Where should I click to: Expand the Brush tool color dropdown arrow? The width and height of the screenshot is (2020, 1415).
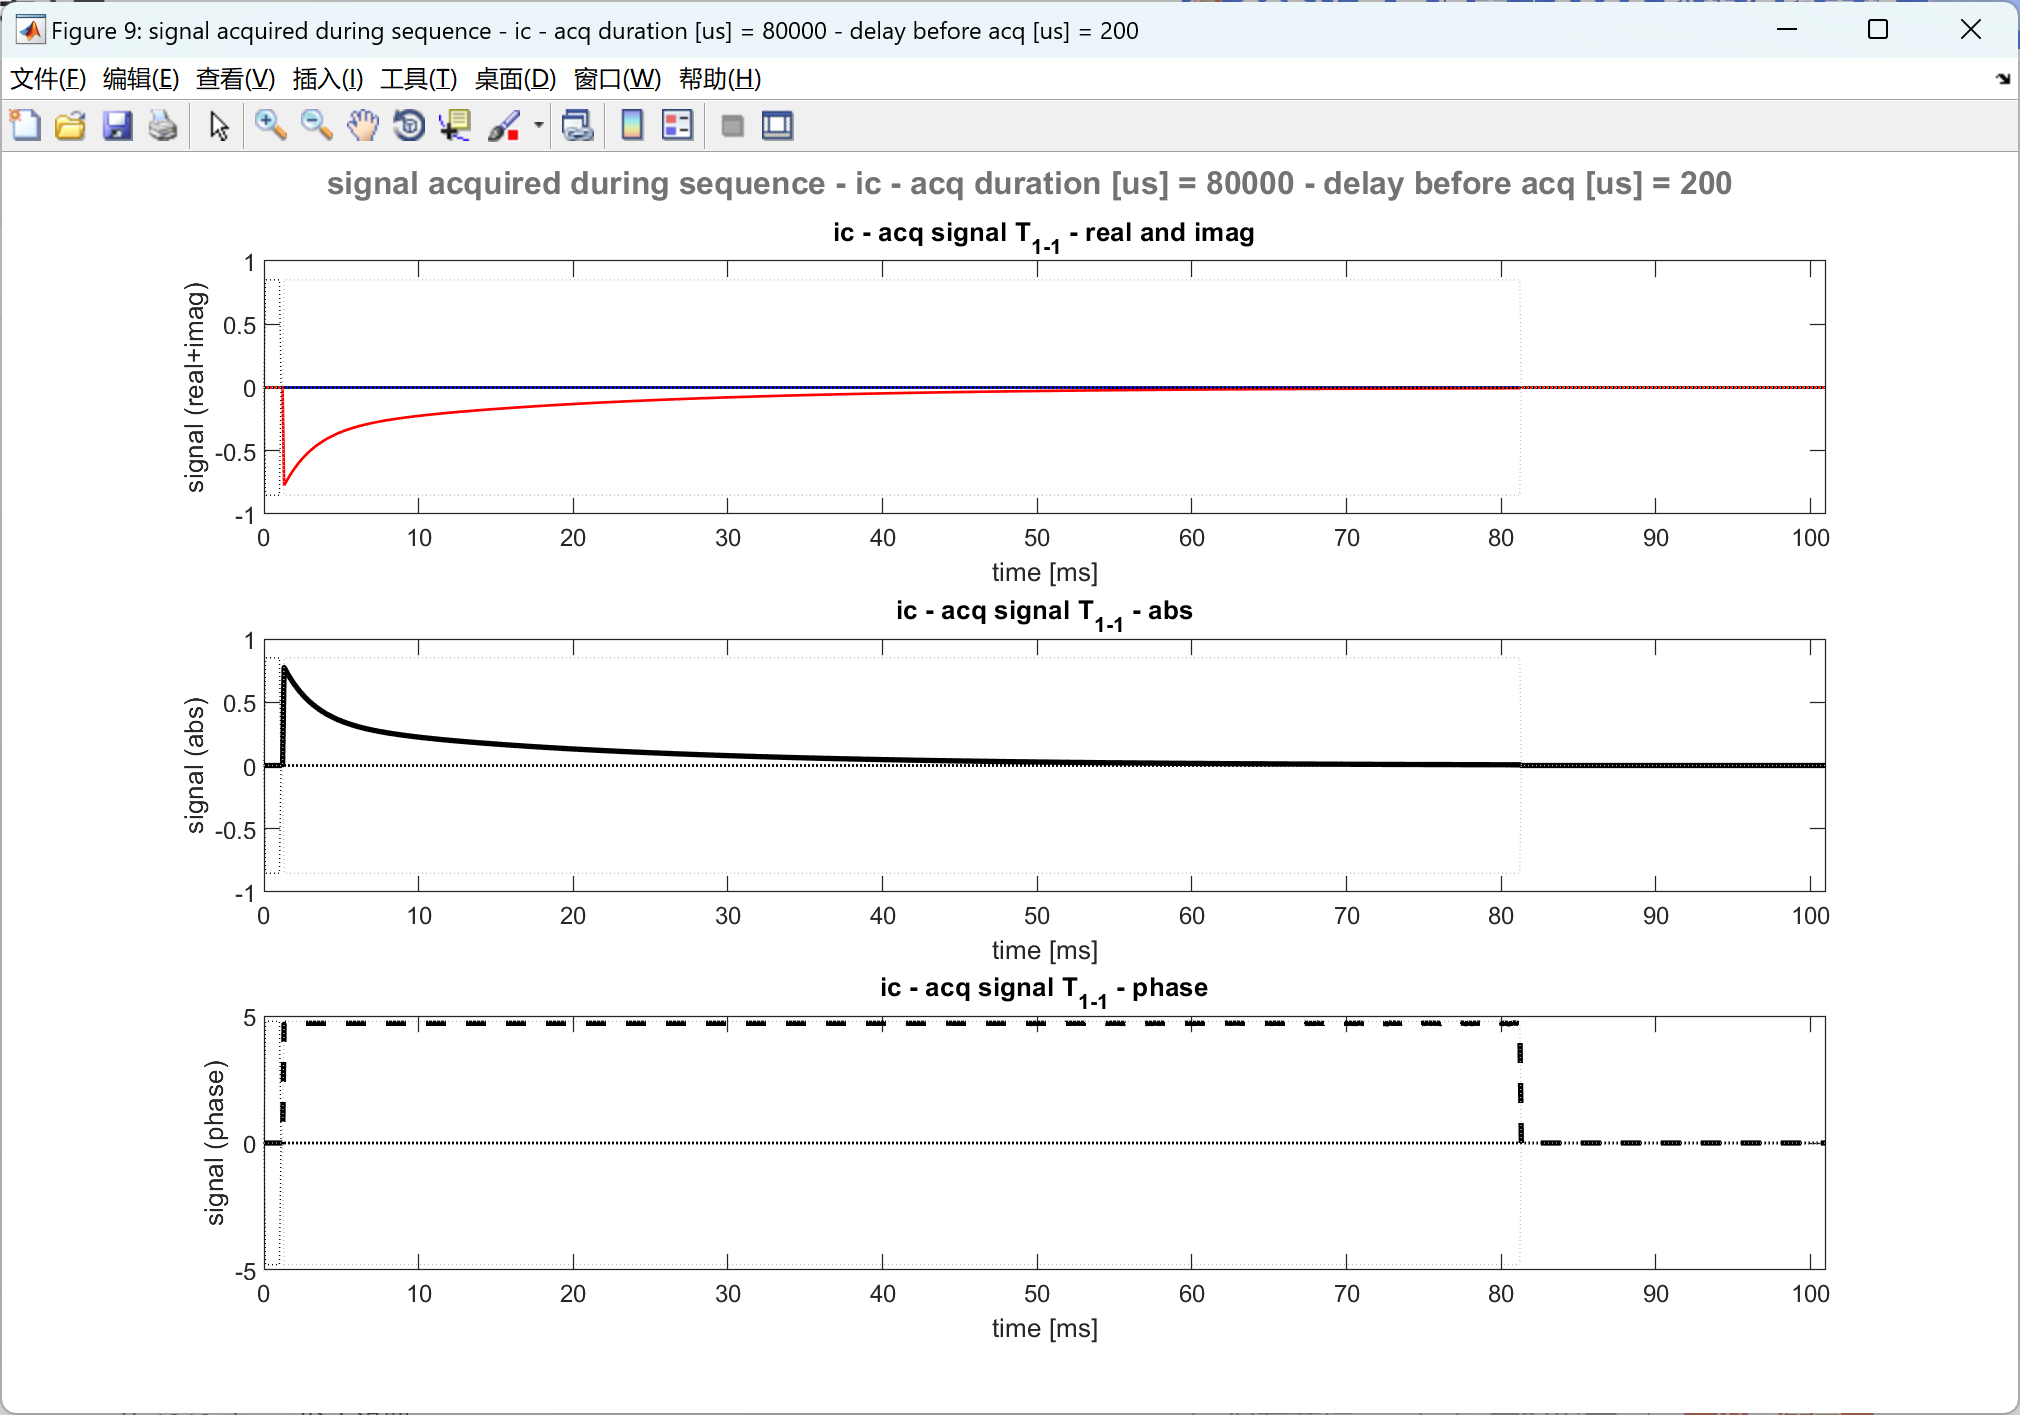coord(539,126)
